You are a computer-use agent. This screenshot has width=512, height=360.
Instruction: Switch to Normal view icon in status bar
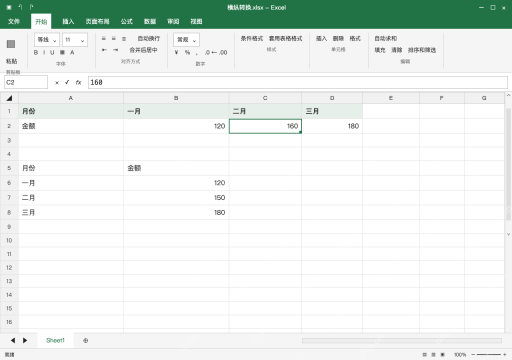[x=424, y=355]
